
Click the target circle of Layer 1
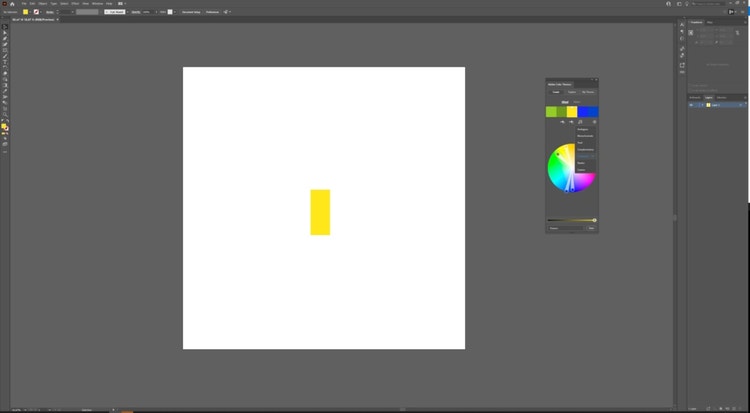coord(740,105)
